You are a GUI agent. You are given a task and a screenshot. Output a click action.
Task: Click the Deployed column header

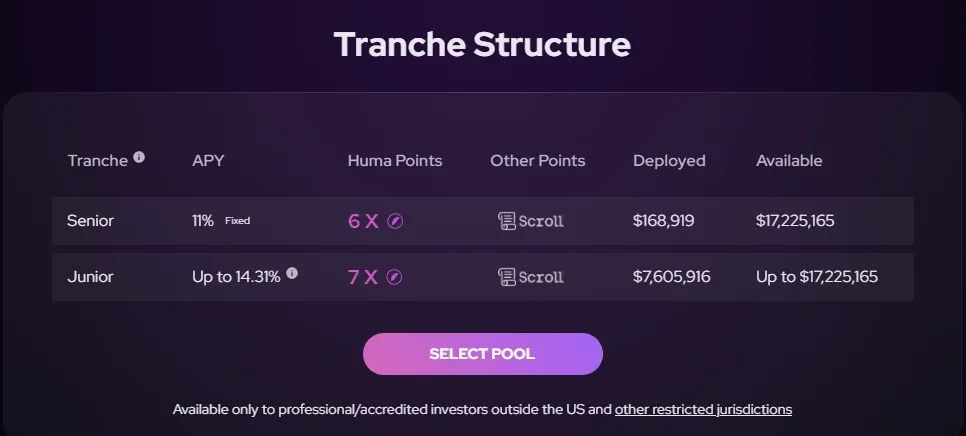pyautogui.click(x=669, y=160)
